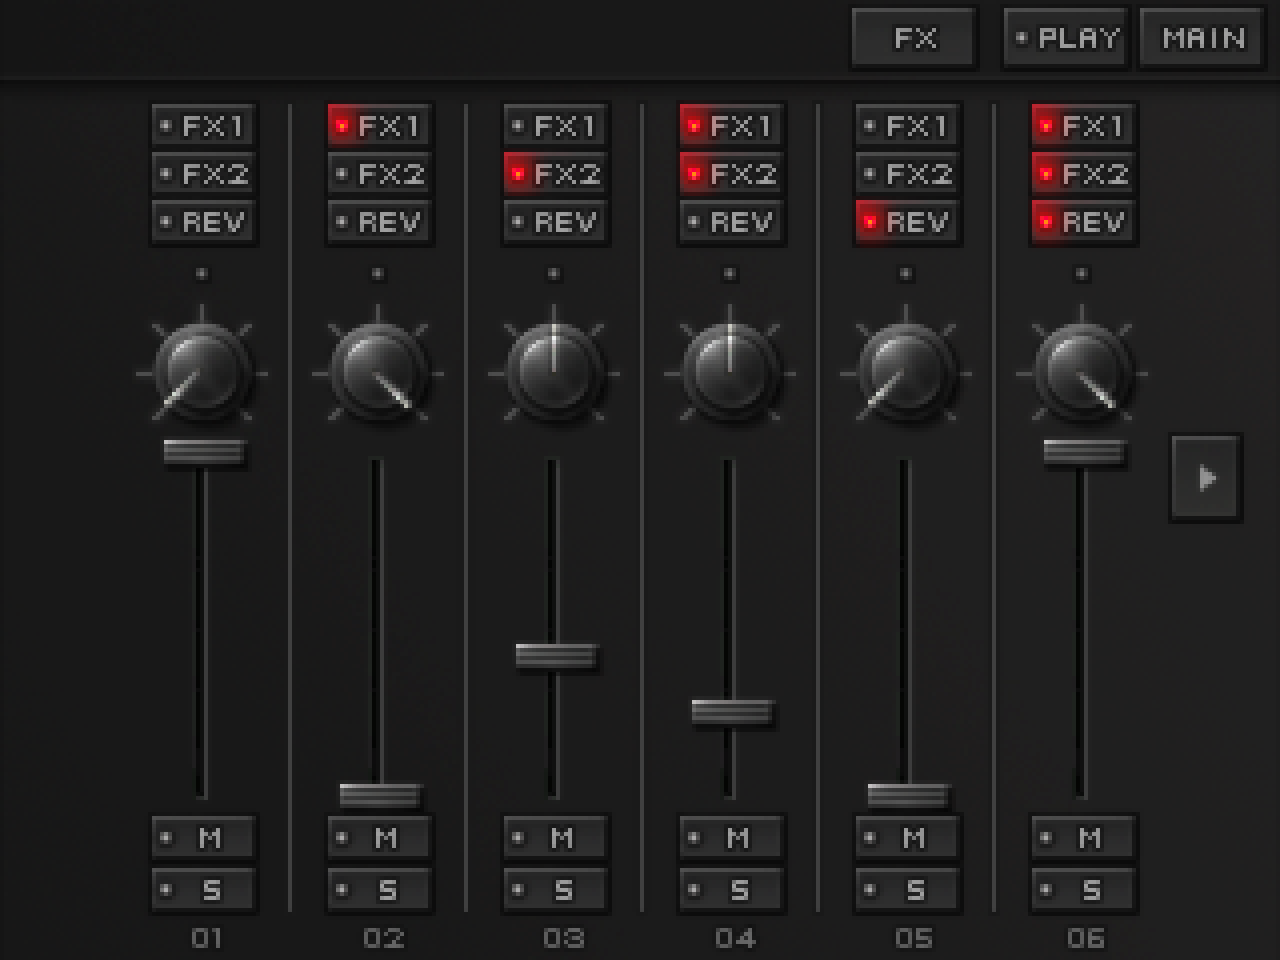The image size is (1280, 960).
Task: Click channel 06 volume fader handle
Action: pos(1084,452)
